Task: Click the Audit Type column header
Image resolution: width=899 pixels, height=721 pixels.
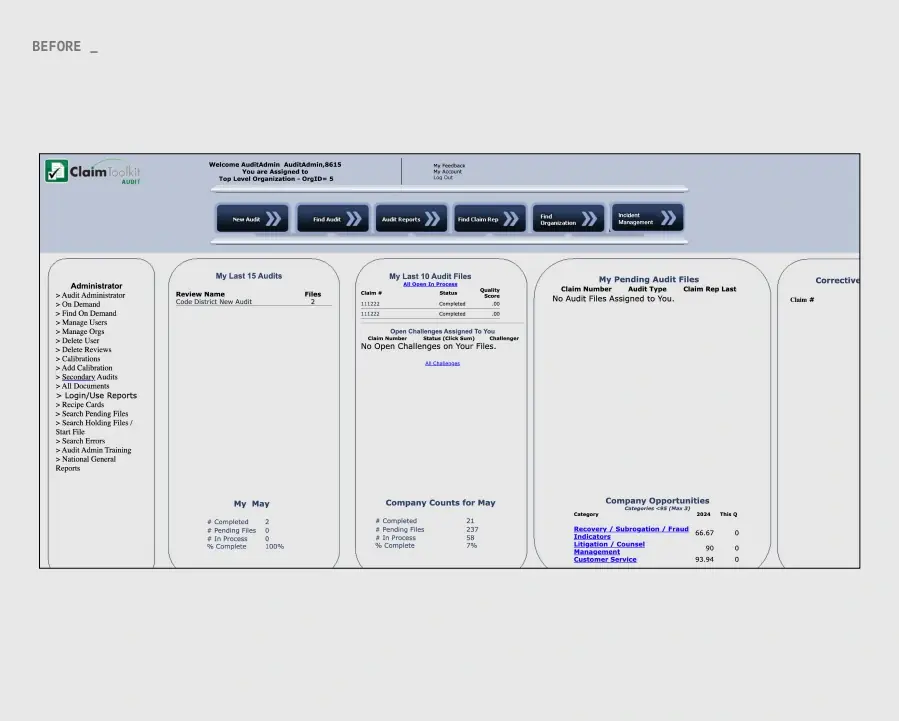Action: point(647,289)
